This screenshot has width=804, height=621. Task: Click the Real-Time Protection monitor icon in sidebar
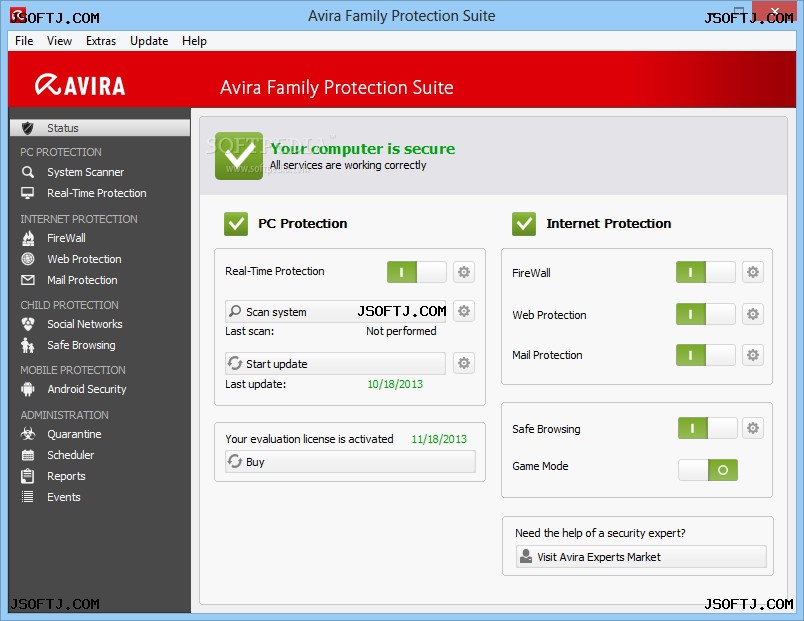point(28,193)
